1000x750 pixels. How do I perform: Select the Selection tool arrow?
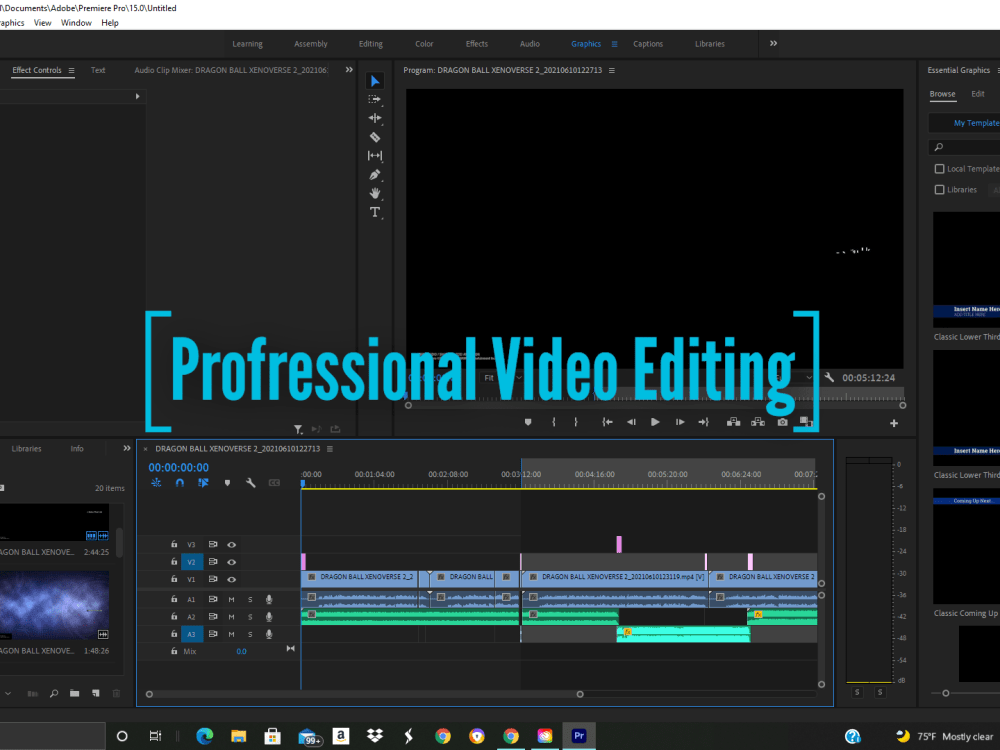(x=374, y=81)
